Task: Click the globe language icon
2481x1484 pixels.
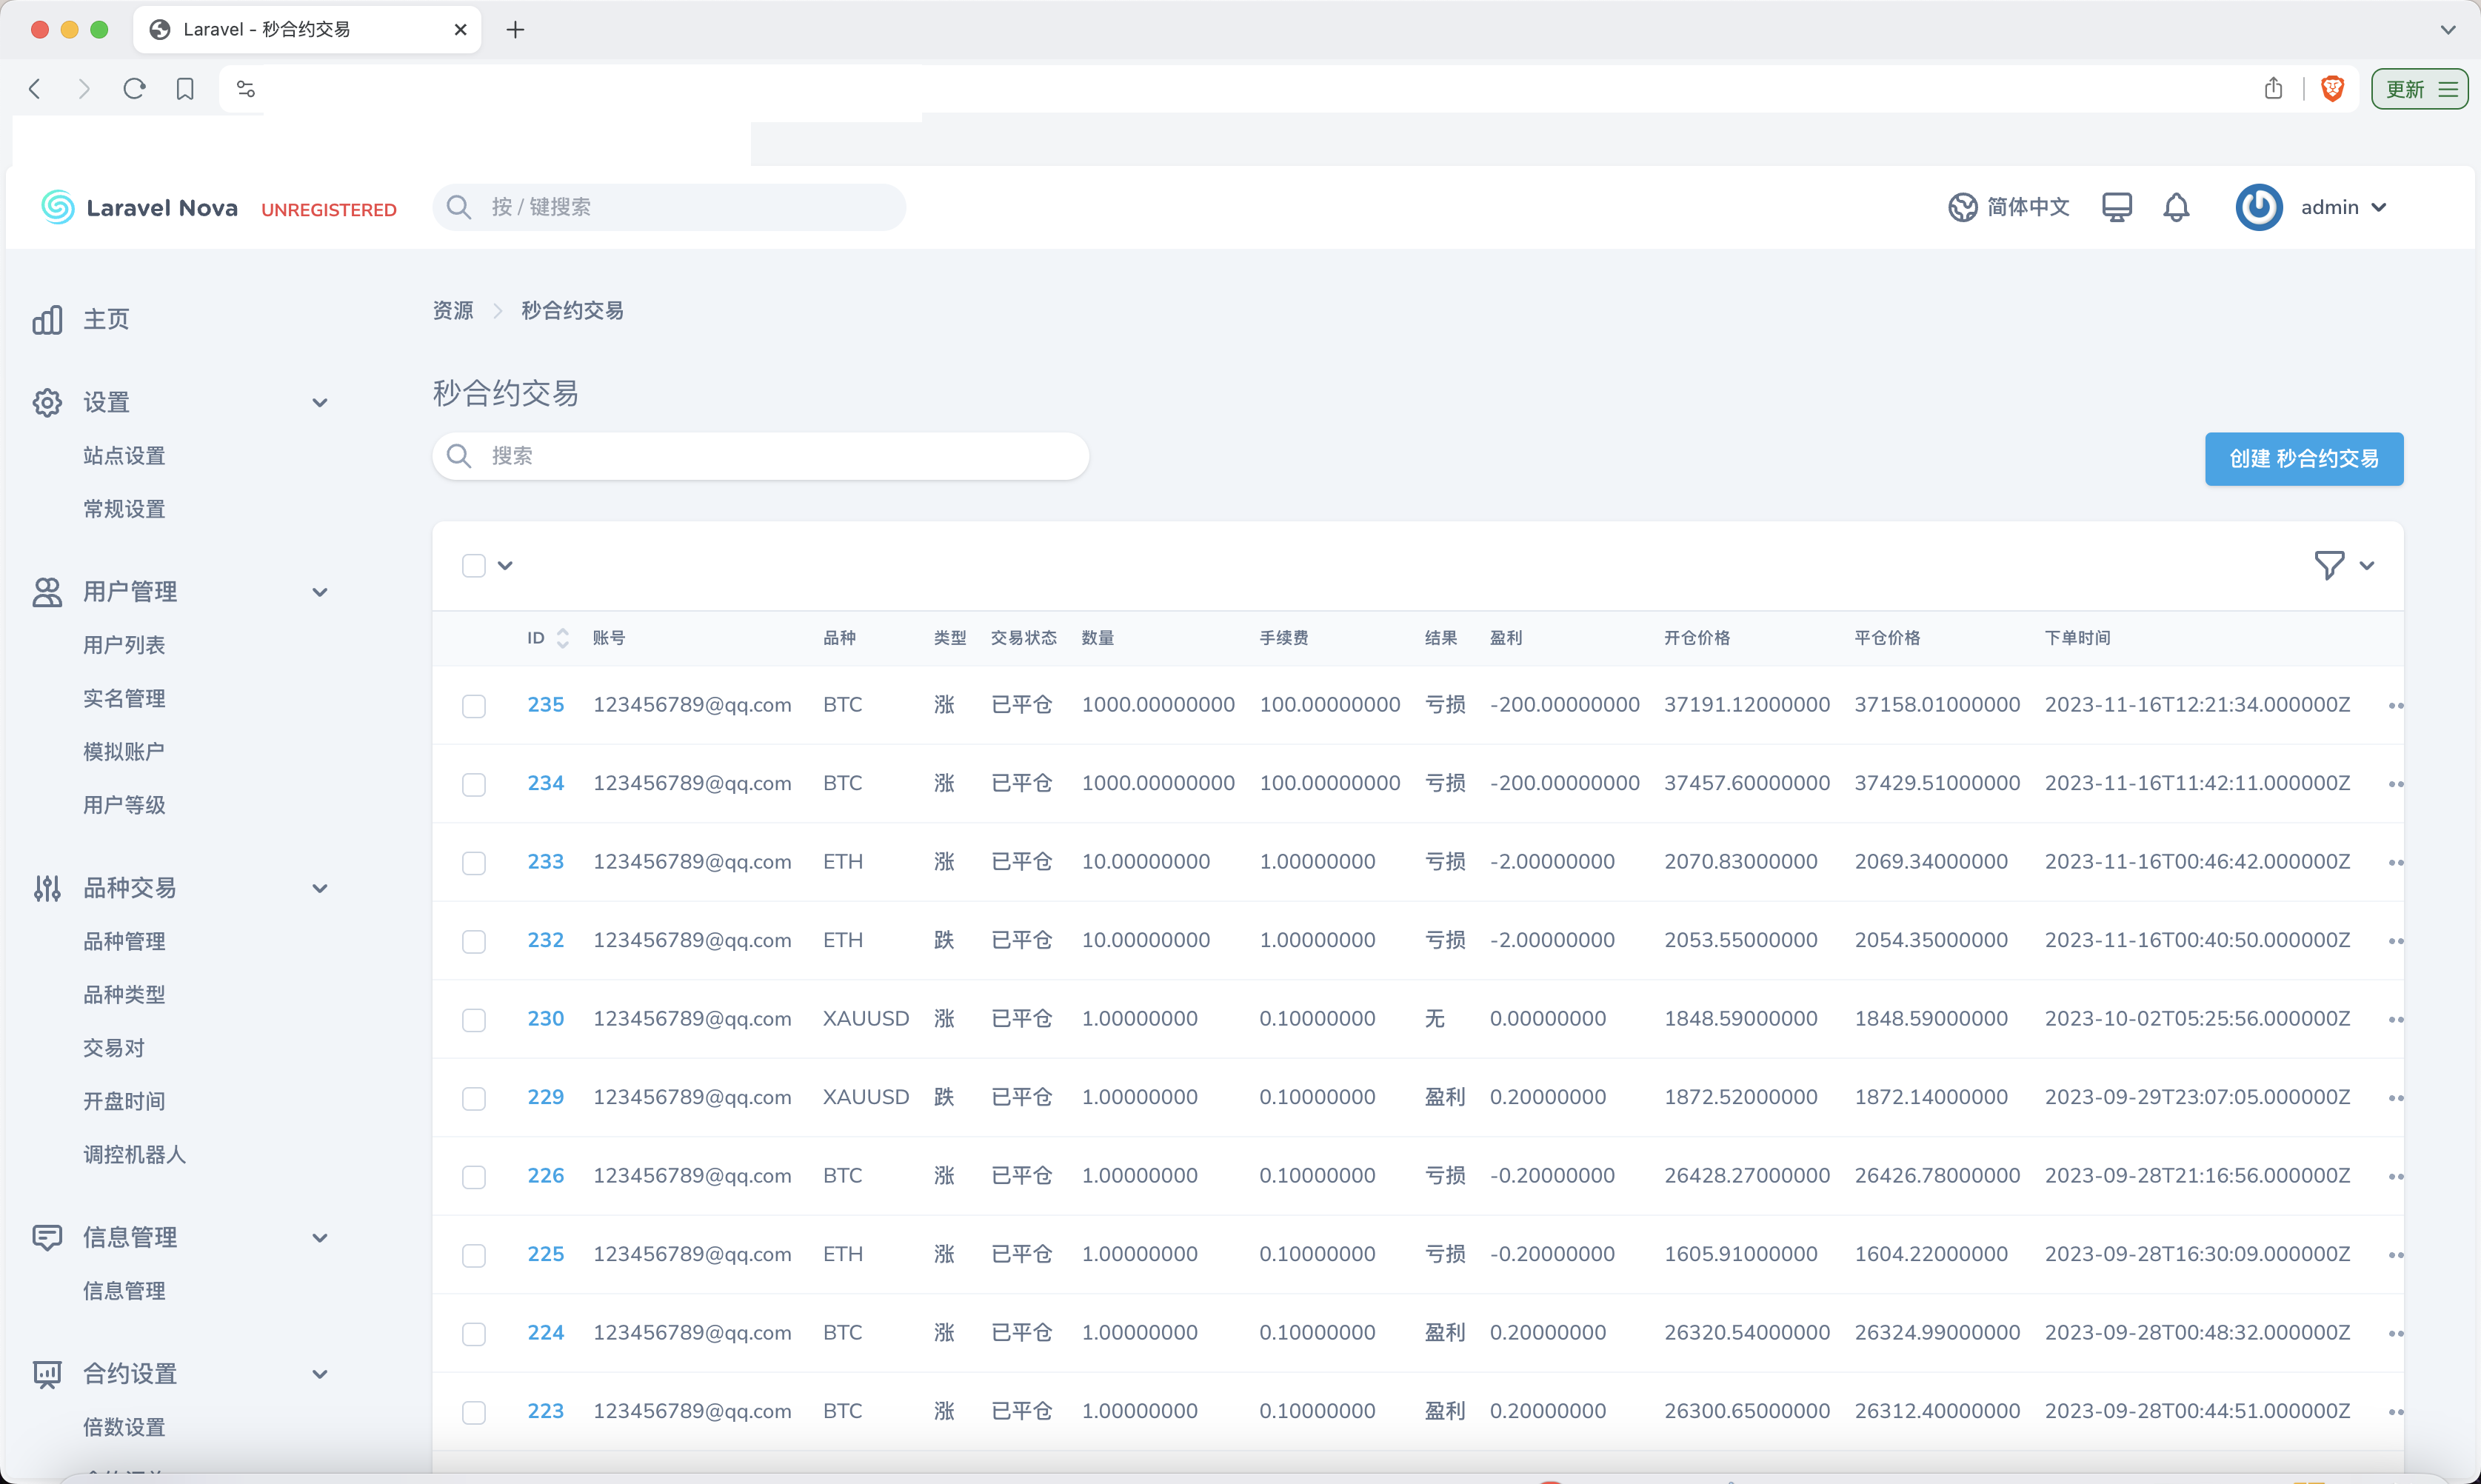Action: [x=1962, y=207]
